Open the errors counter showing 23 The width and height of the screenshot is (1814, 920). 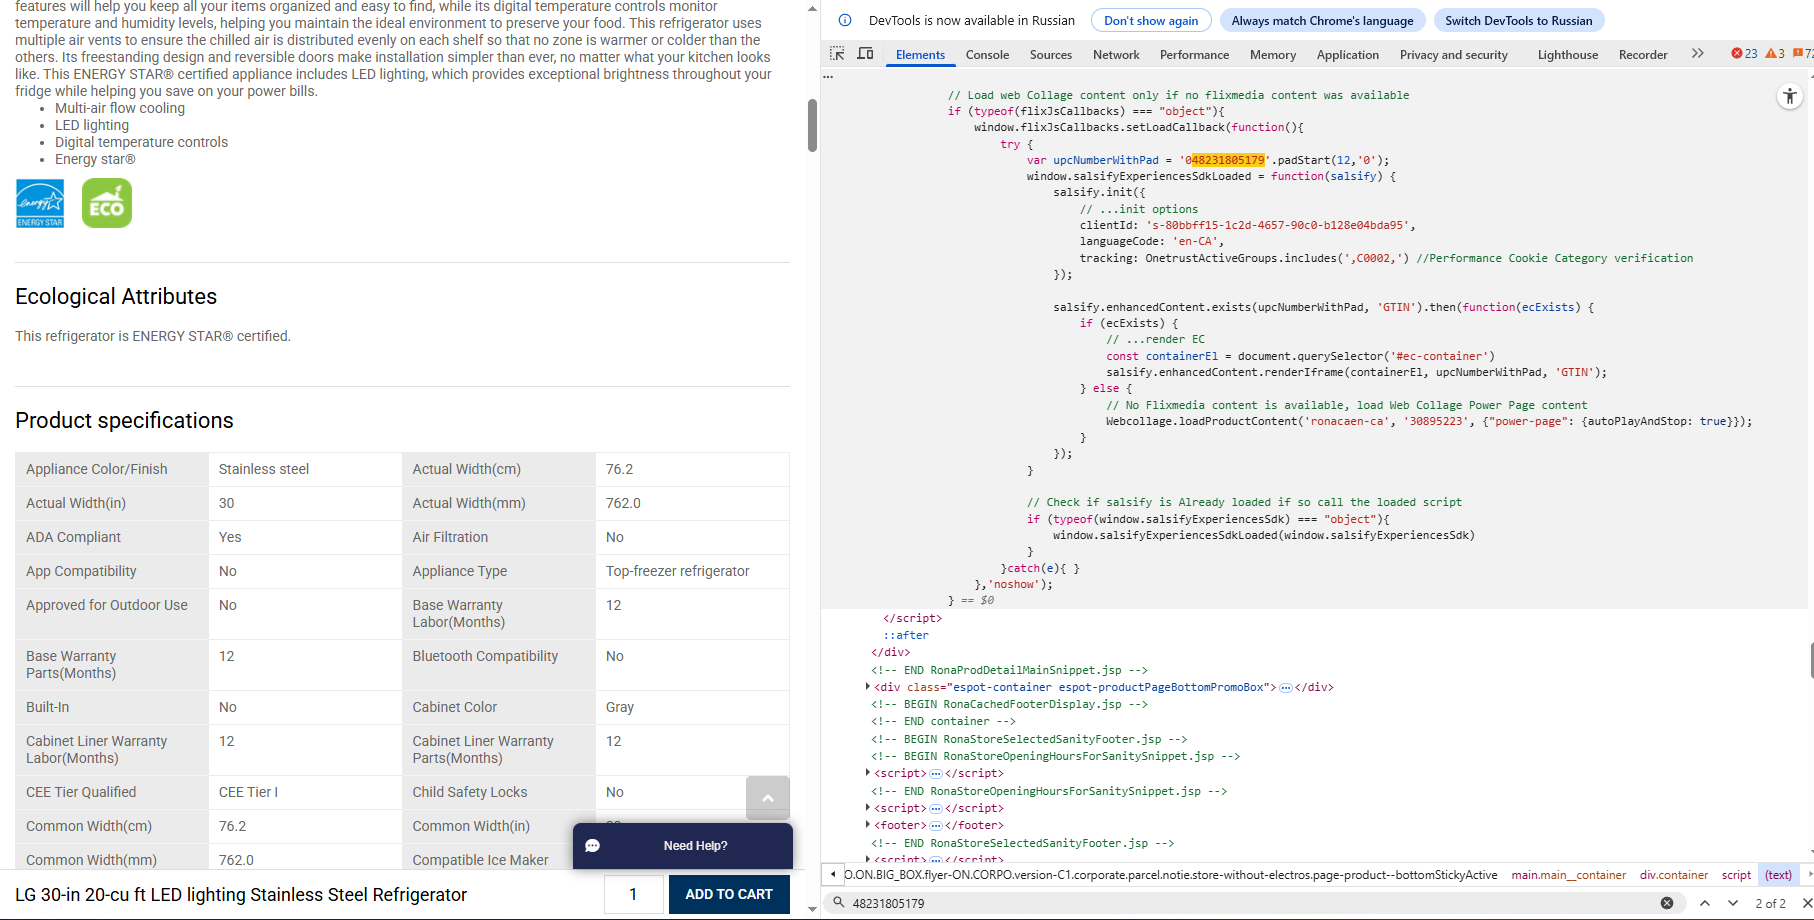[x=1744, y=54]
